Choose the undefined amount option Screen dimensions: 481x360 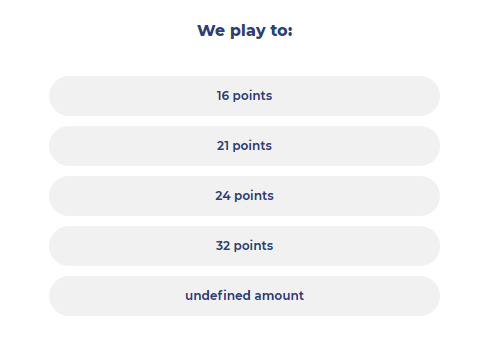point(244,296)
